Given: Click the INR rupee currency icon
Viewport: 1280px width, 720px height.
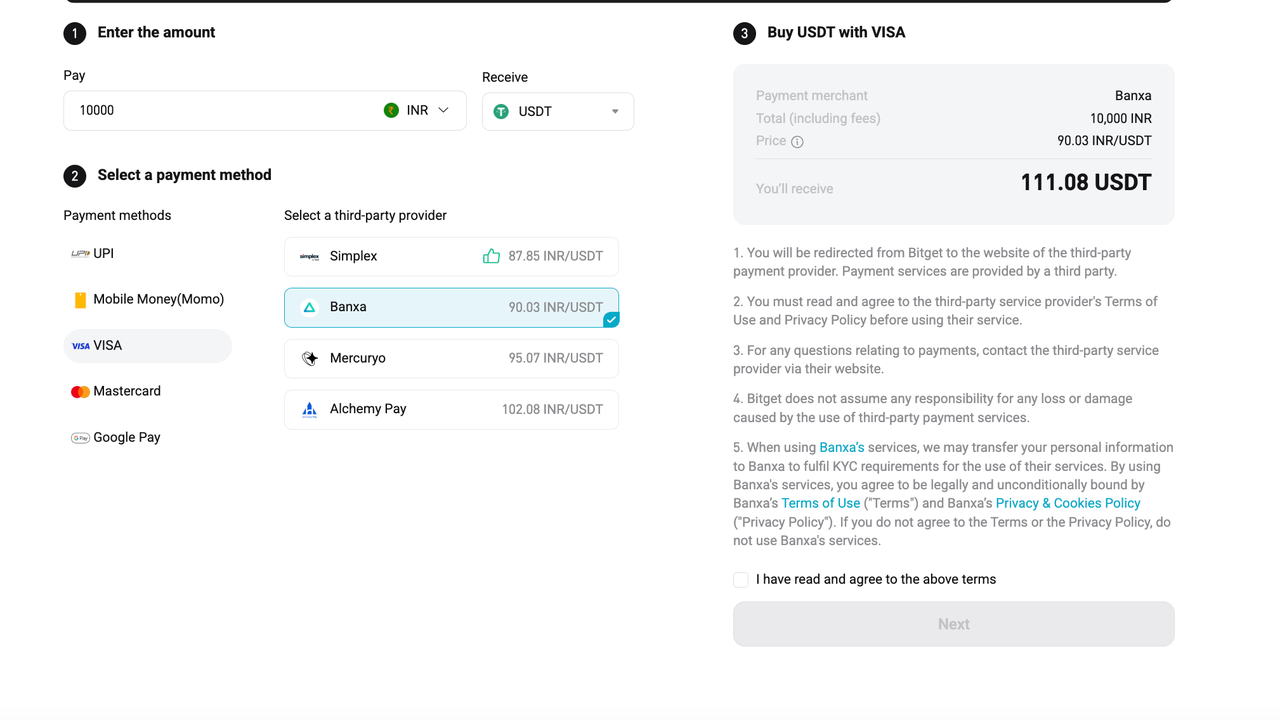Looking at the screenshot, I should pyautogui.click(x=391, y=110).
